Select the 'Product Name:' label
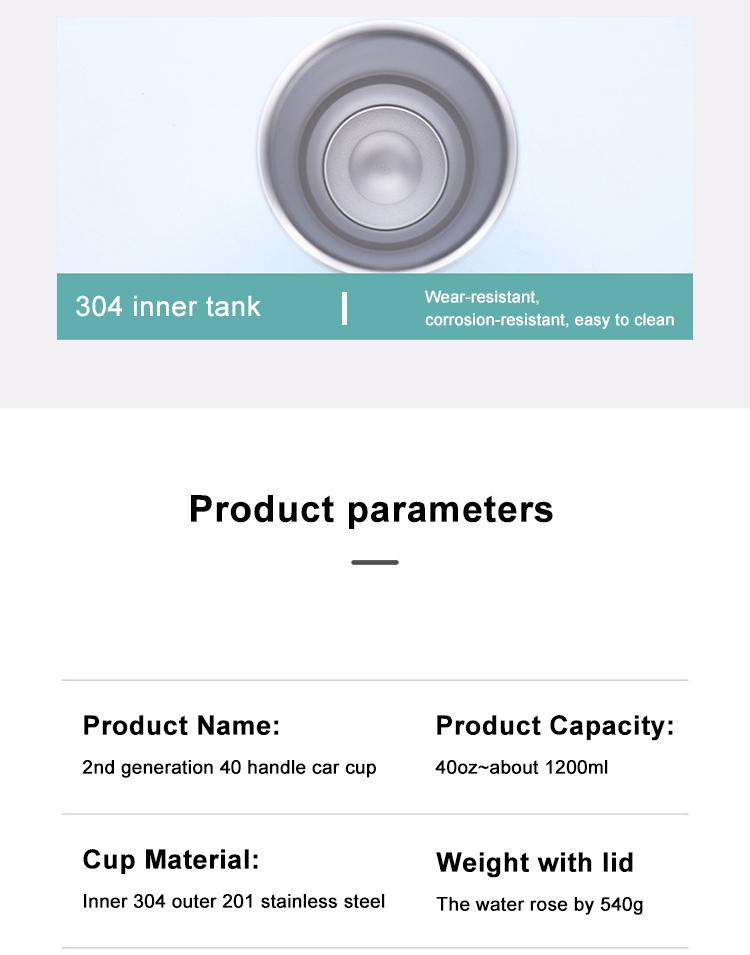Screen dimensions: 750x955 click(x=182, y=725)
